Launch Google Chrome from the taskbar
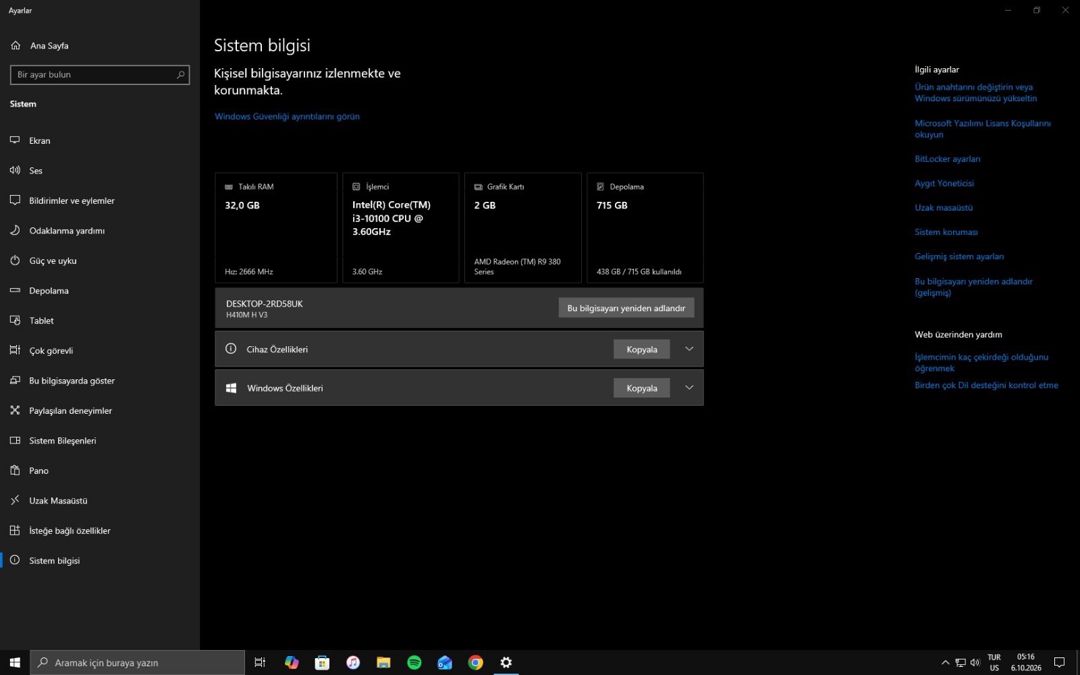1080x675 pixels. point(475,663)
